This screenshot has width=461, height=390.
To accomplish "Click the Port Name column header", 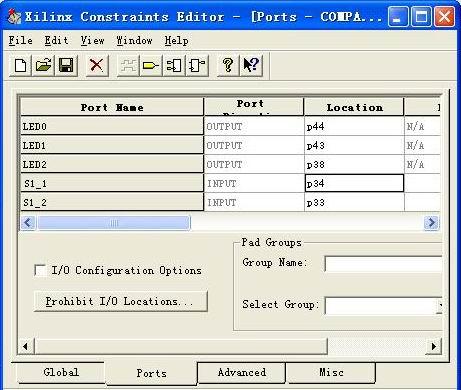I will [112, 107].
